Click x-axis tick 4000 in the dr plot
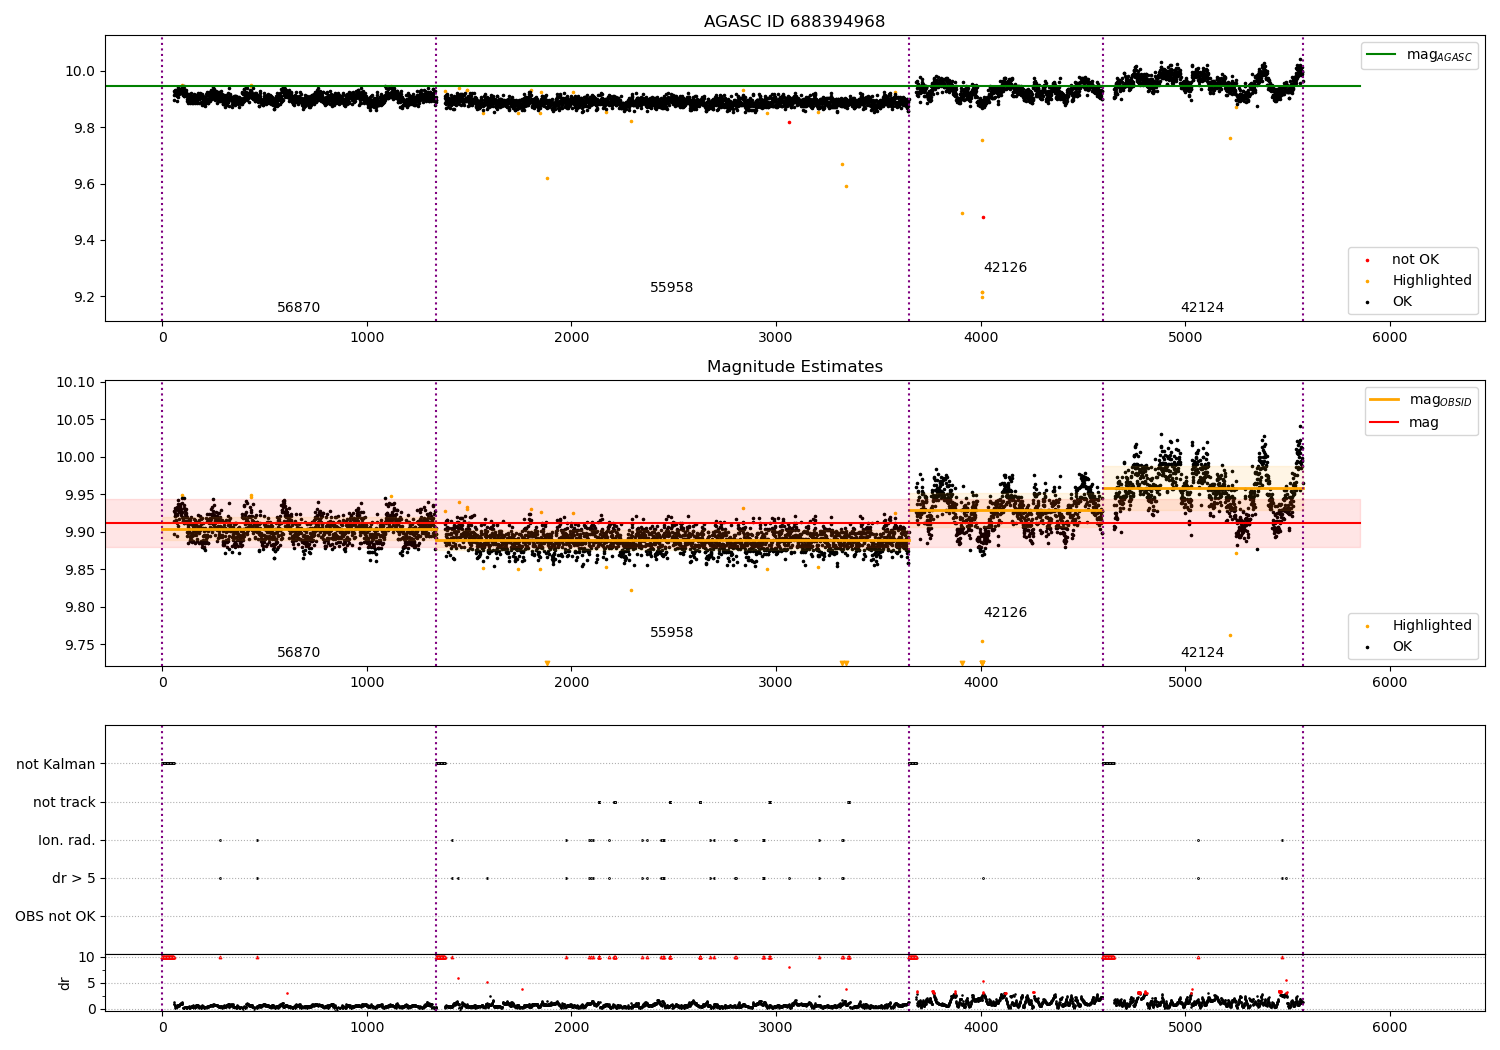The height and width of the screenshot is (1050, 1500). coord(980,1027)
